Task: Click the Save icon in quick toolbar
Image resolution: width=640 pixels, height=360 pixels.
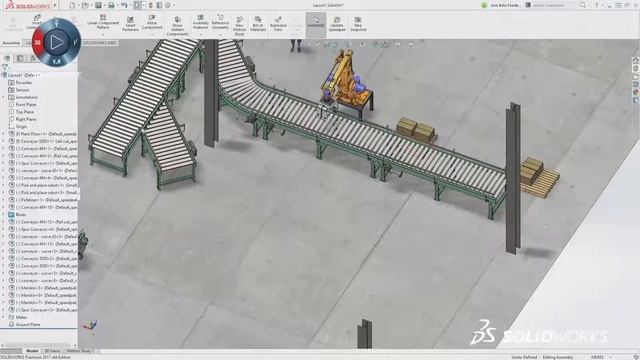Action: (x=98, y=5)
